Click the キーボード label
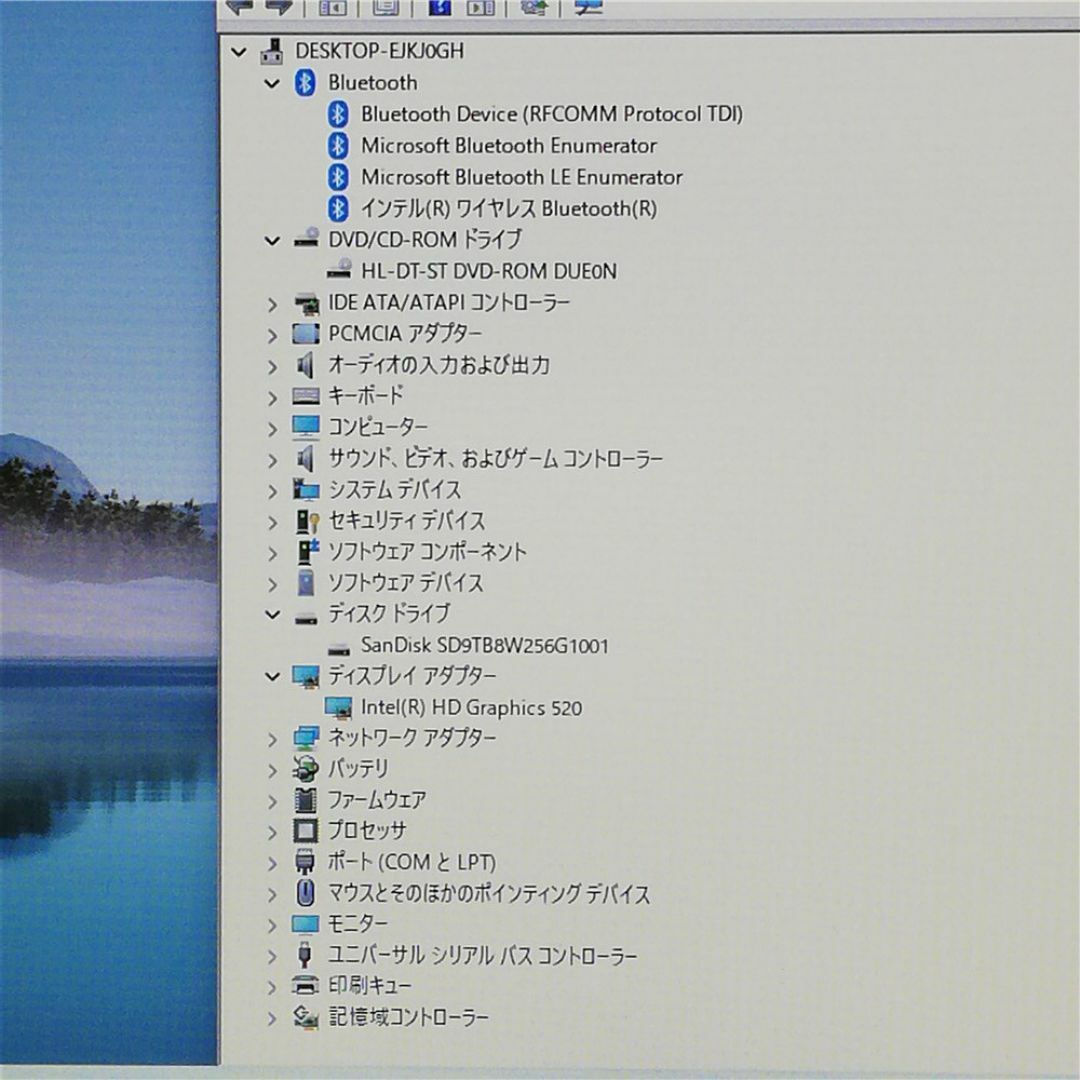 click(x=365, y=395)
